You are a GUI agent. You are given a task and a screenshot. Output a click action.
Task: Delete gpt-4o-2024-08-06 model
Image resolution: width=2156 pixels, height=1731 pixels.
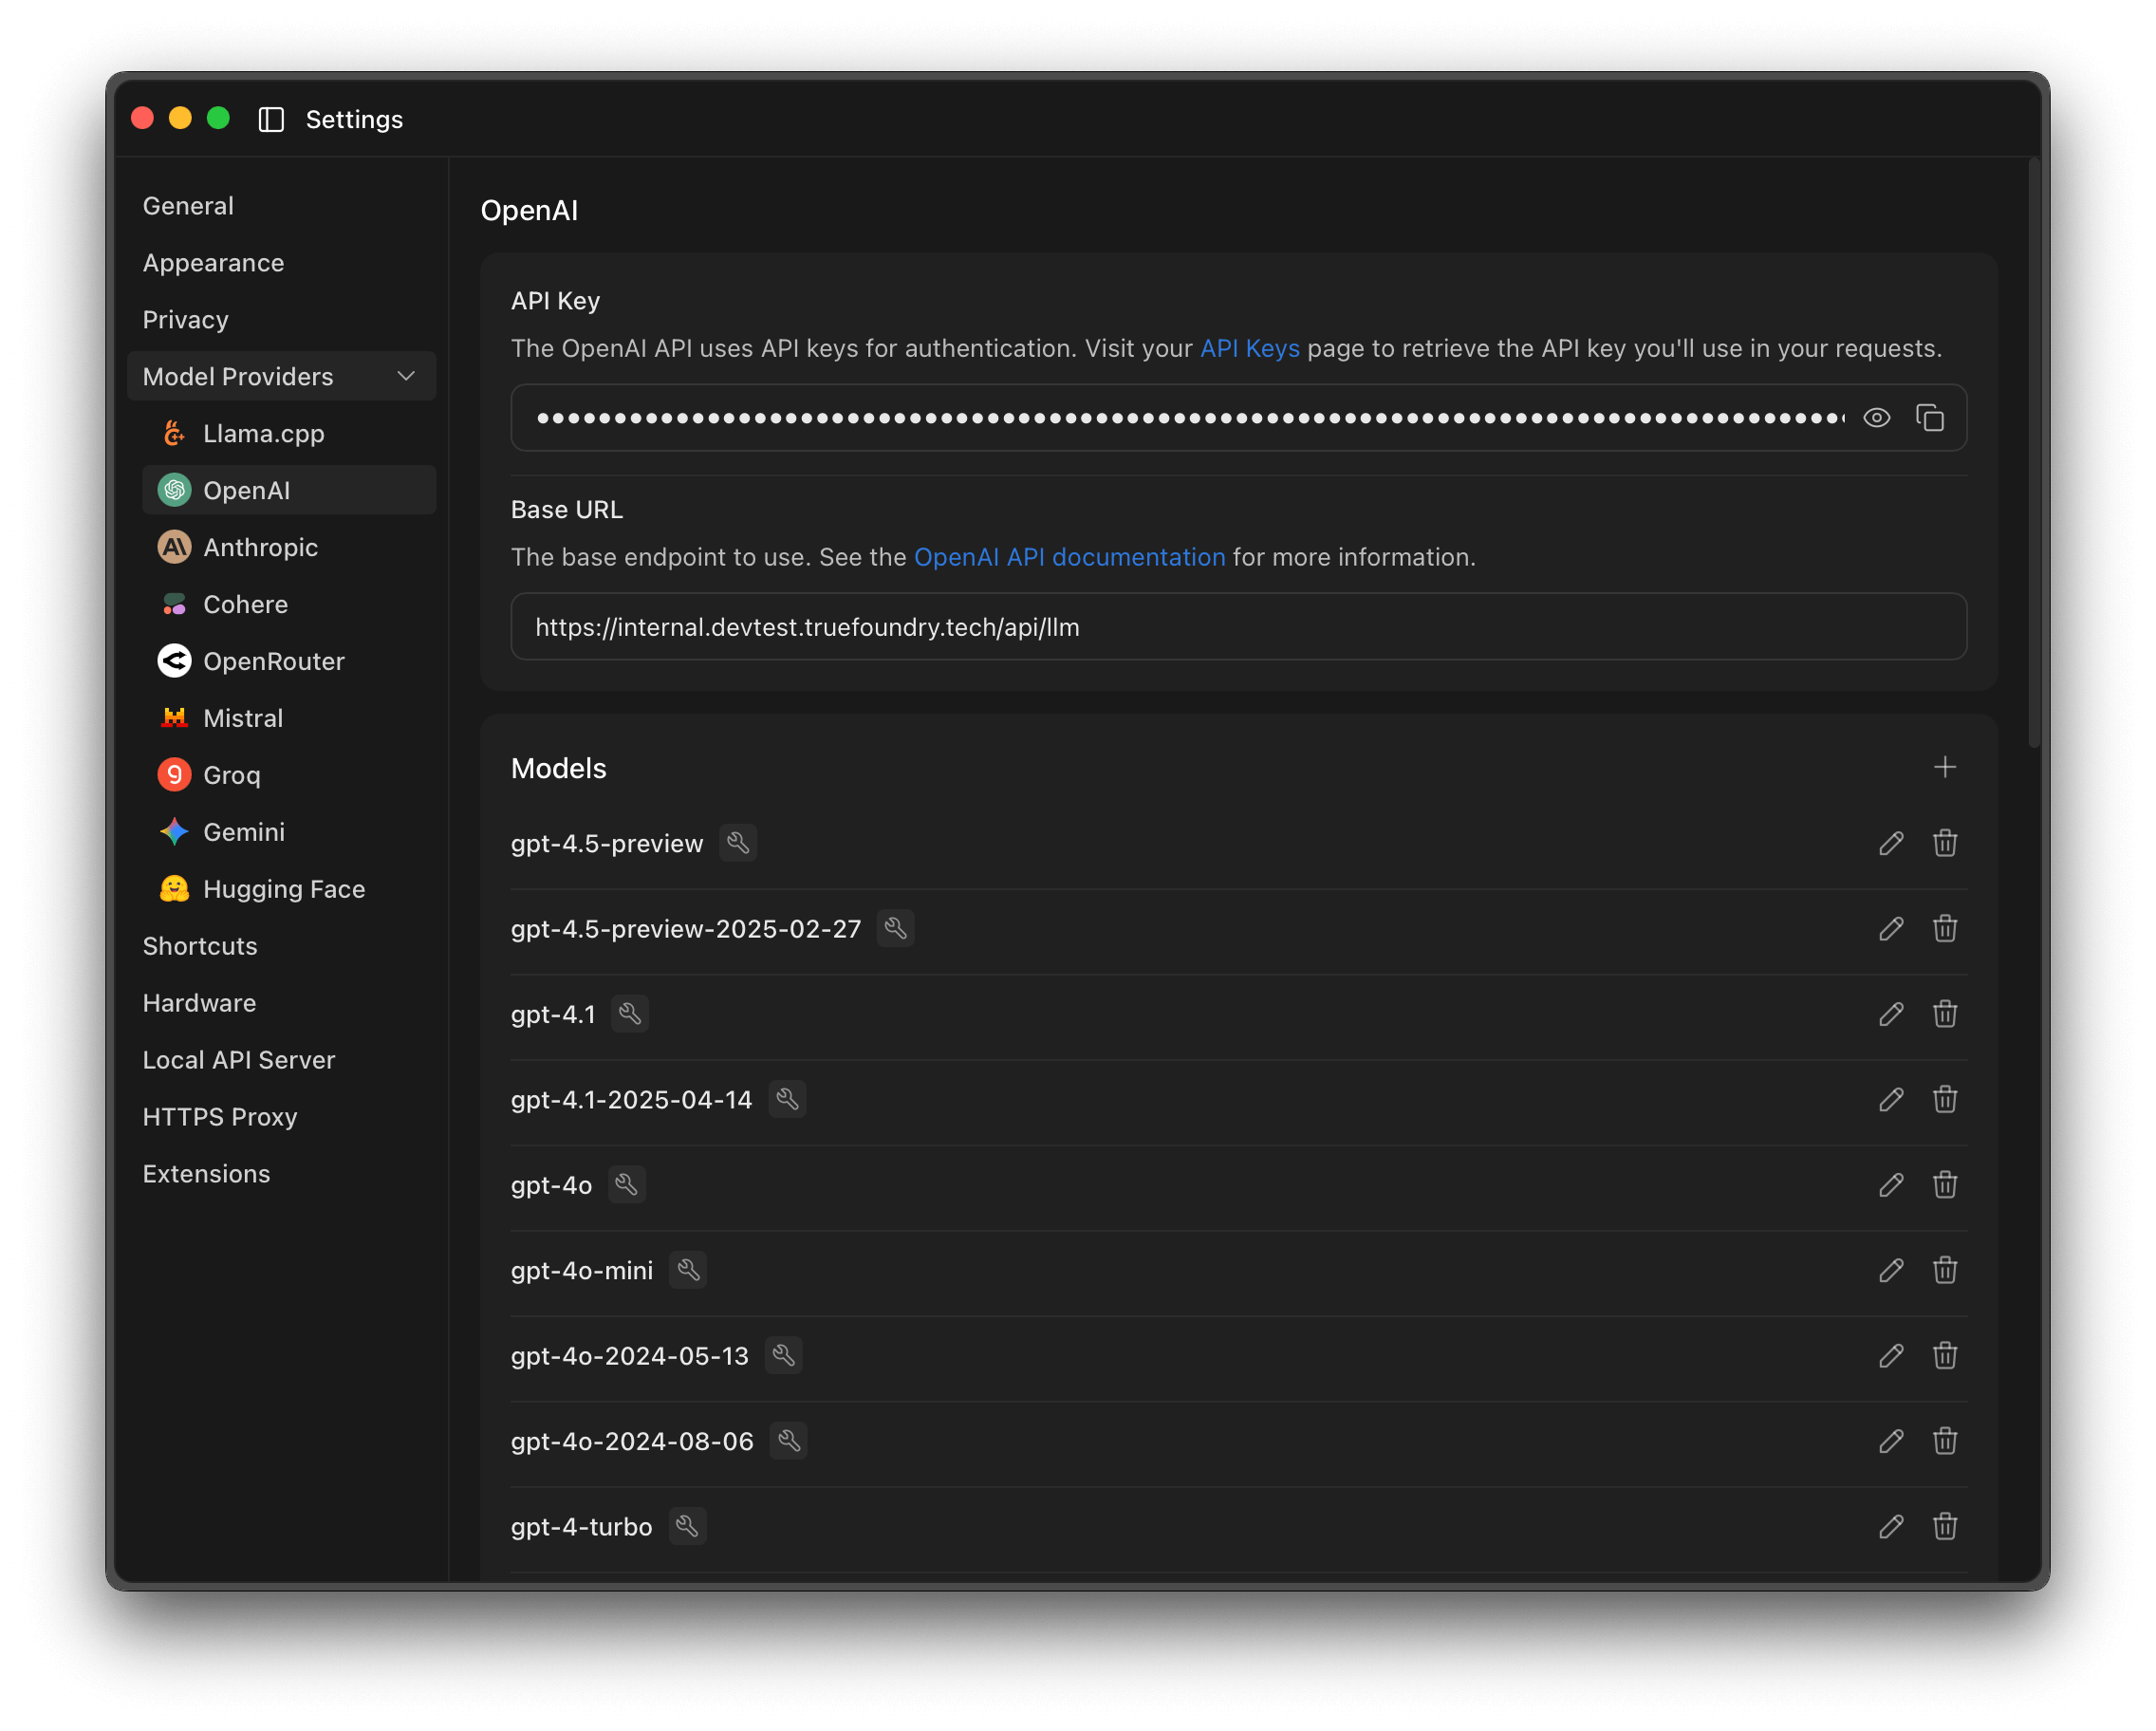point(1944,1441)
